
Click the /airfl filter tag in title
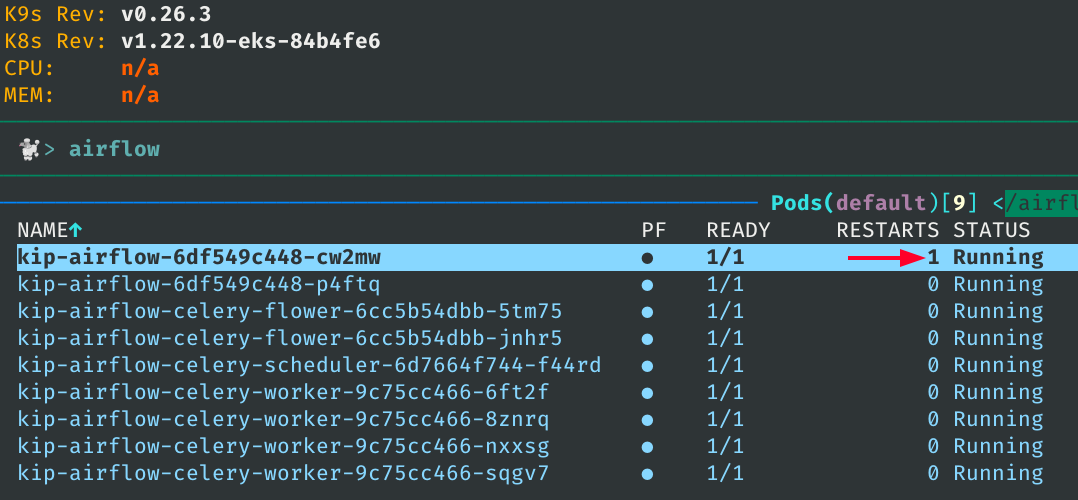tap(1041, 203)
